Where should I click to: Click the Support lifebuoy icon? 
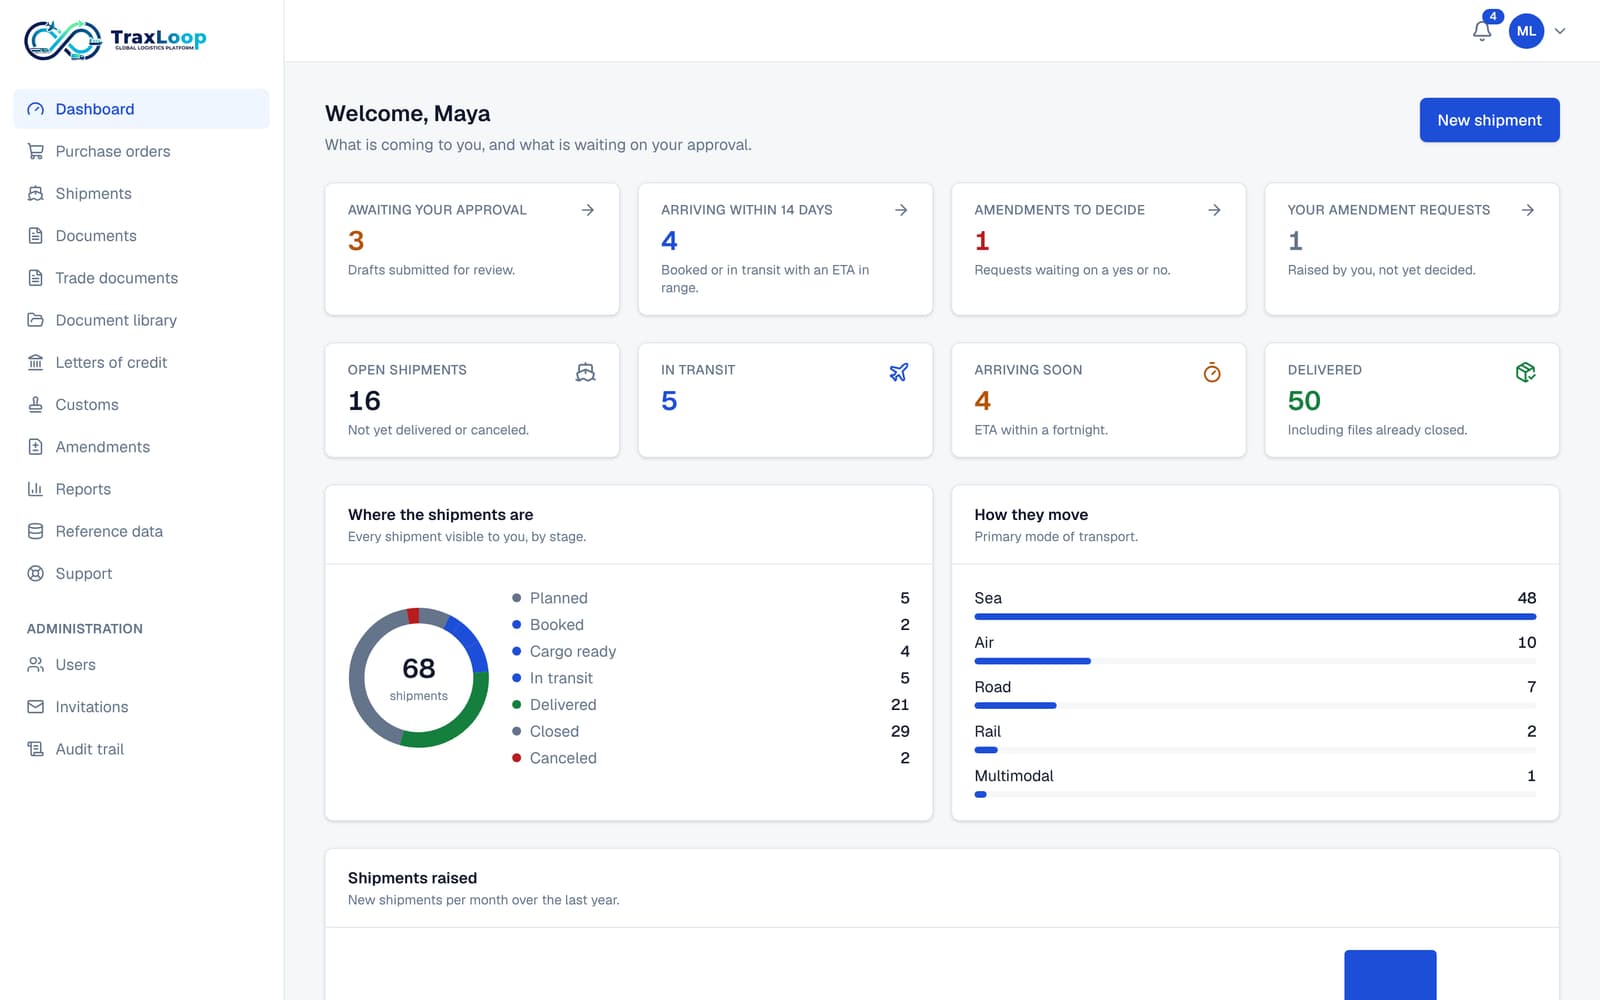click(x=36, y=574)
